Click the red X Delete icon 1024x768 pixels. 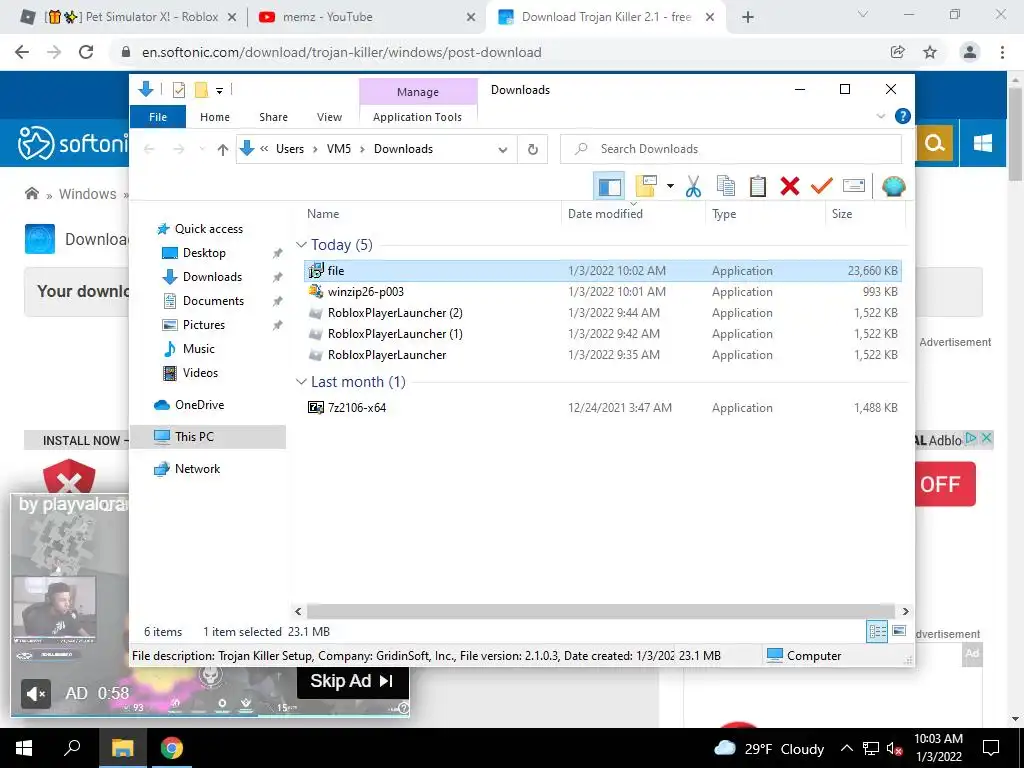click(790, 187)
